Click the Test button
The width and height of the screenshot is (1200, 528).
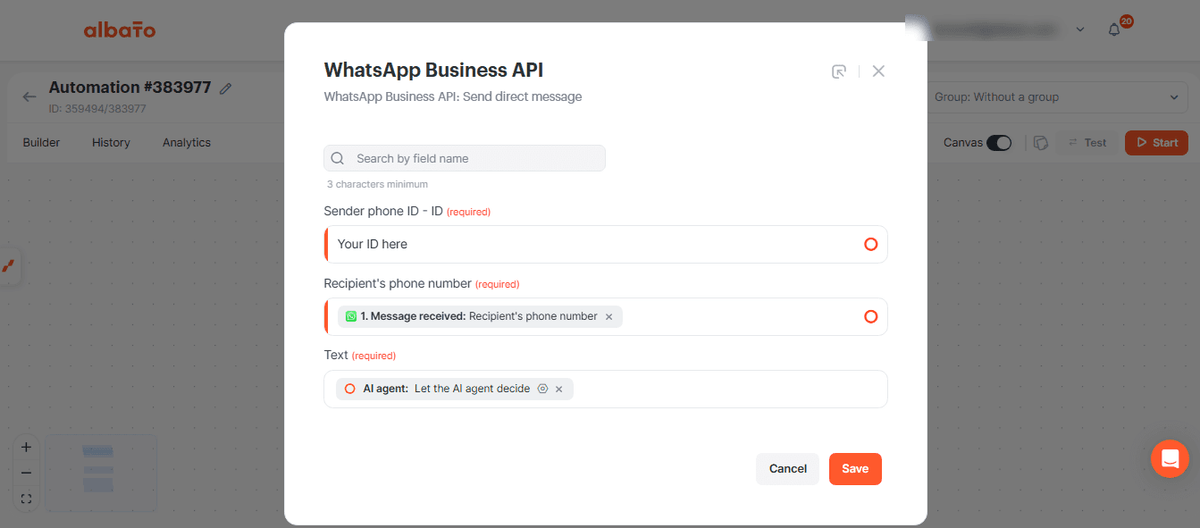click(x=1087, y=143)
